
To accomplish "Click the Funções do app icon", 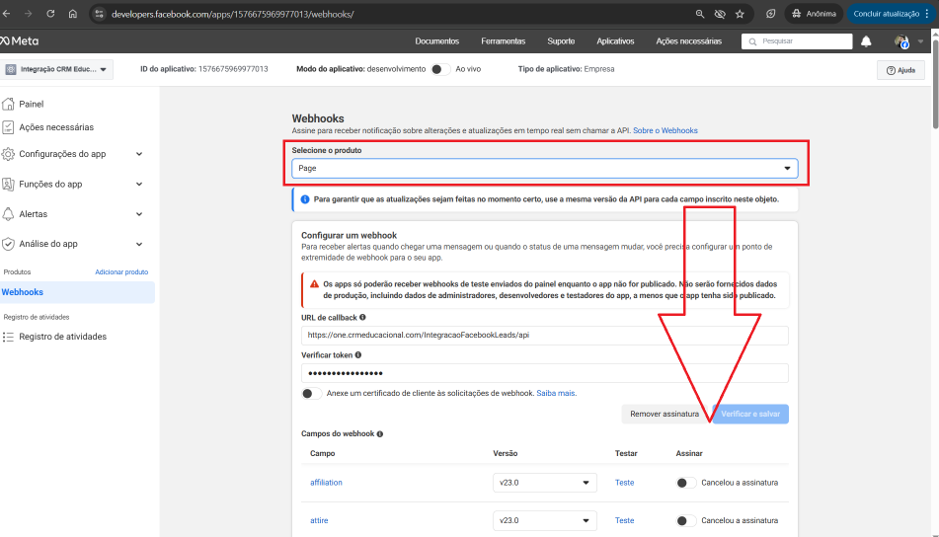I will point(8,184).
